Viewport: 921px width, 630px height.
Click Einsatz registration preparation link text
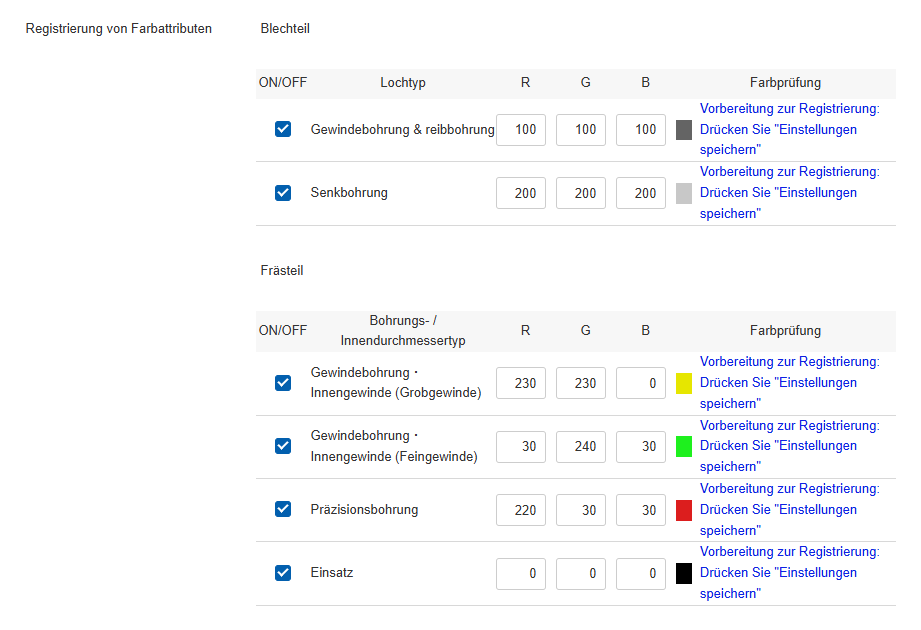[x=788, y=573]
